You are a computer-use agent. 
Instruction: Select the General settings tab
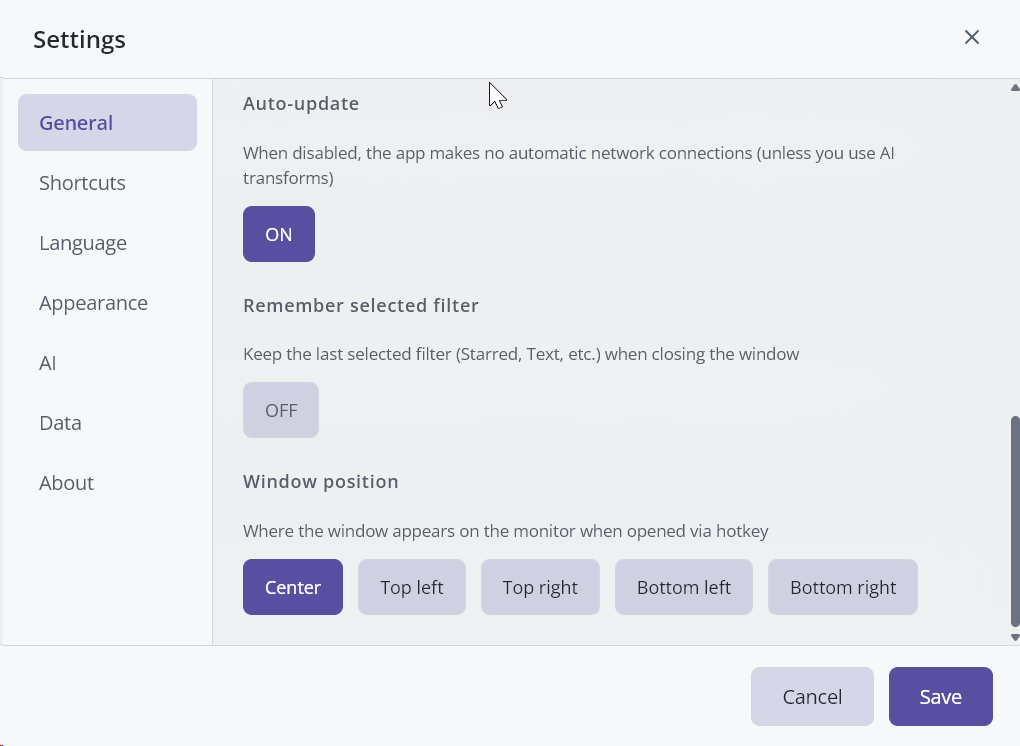point(107,123)
